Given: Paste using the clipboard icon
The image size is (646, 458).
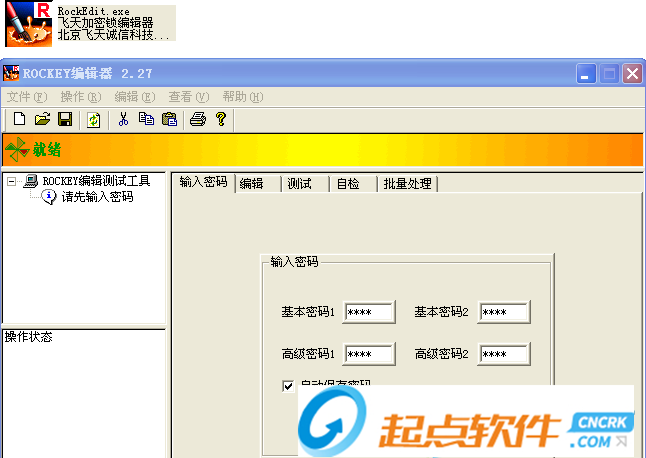Looking at the screenshot, I should tap(169, 119).
